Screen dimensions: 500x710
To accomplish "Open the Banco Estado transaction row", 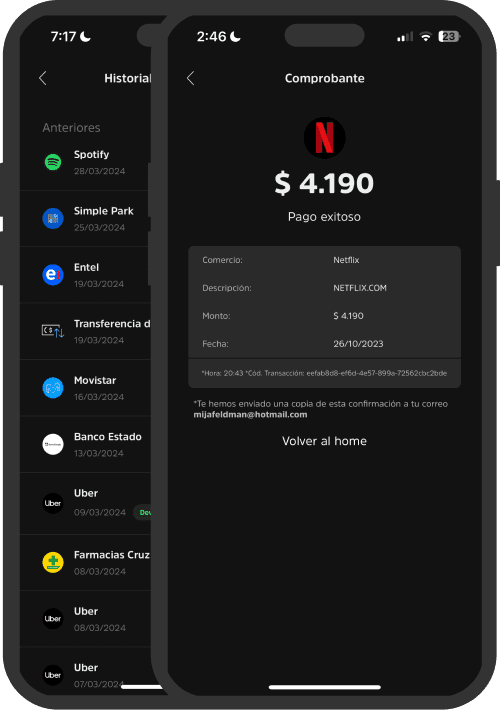I will tap(86, 445).
